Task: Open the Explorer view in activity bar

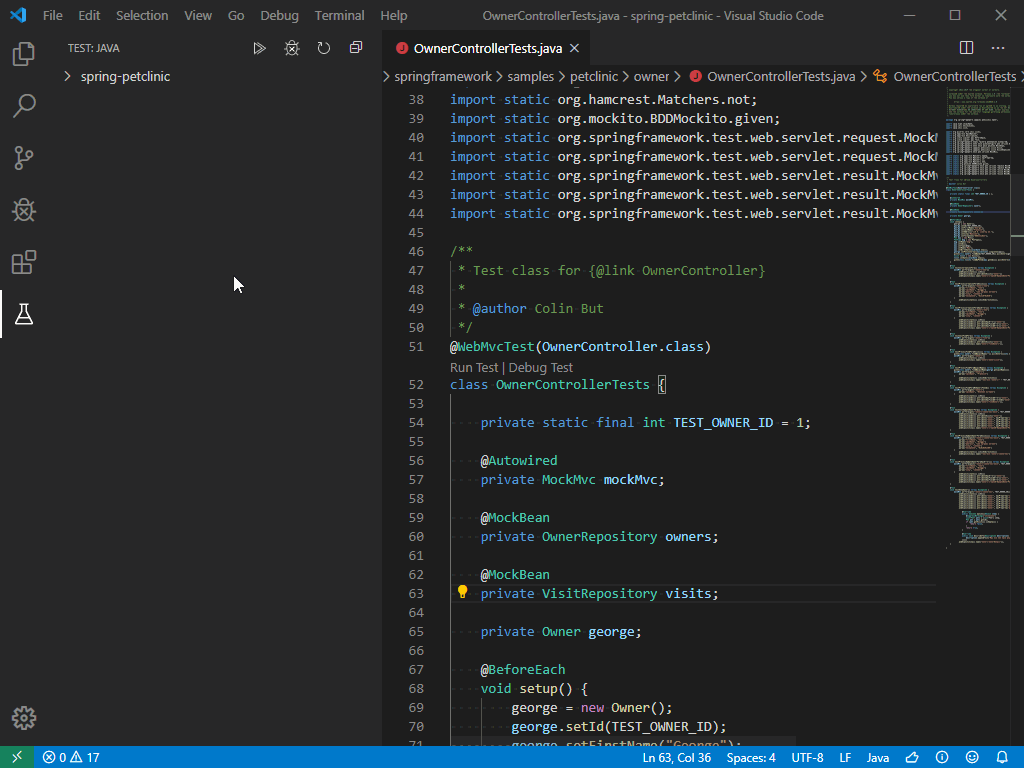Action: (x=24, y=54)
